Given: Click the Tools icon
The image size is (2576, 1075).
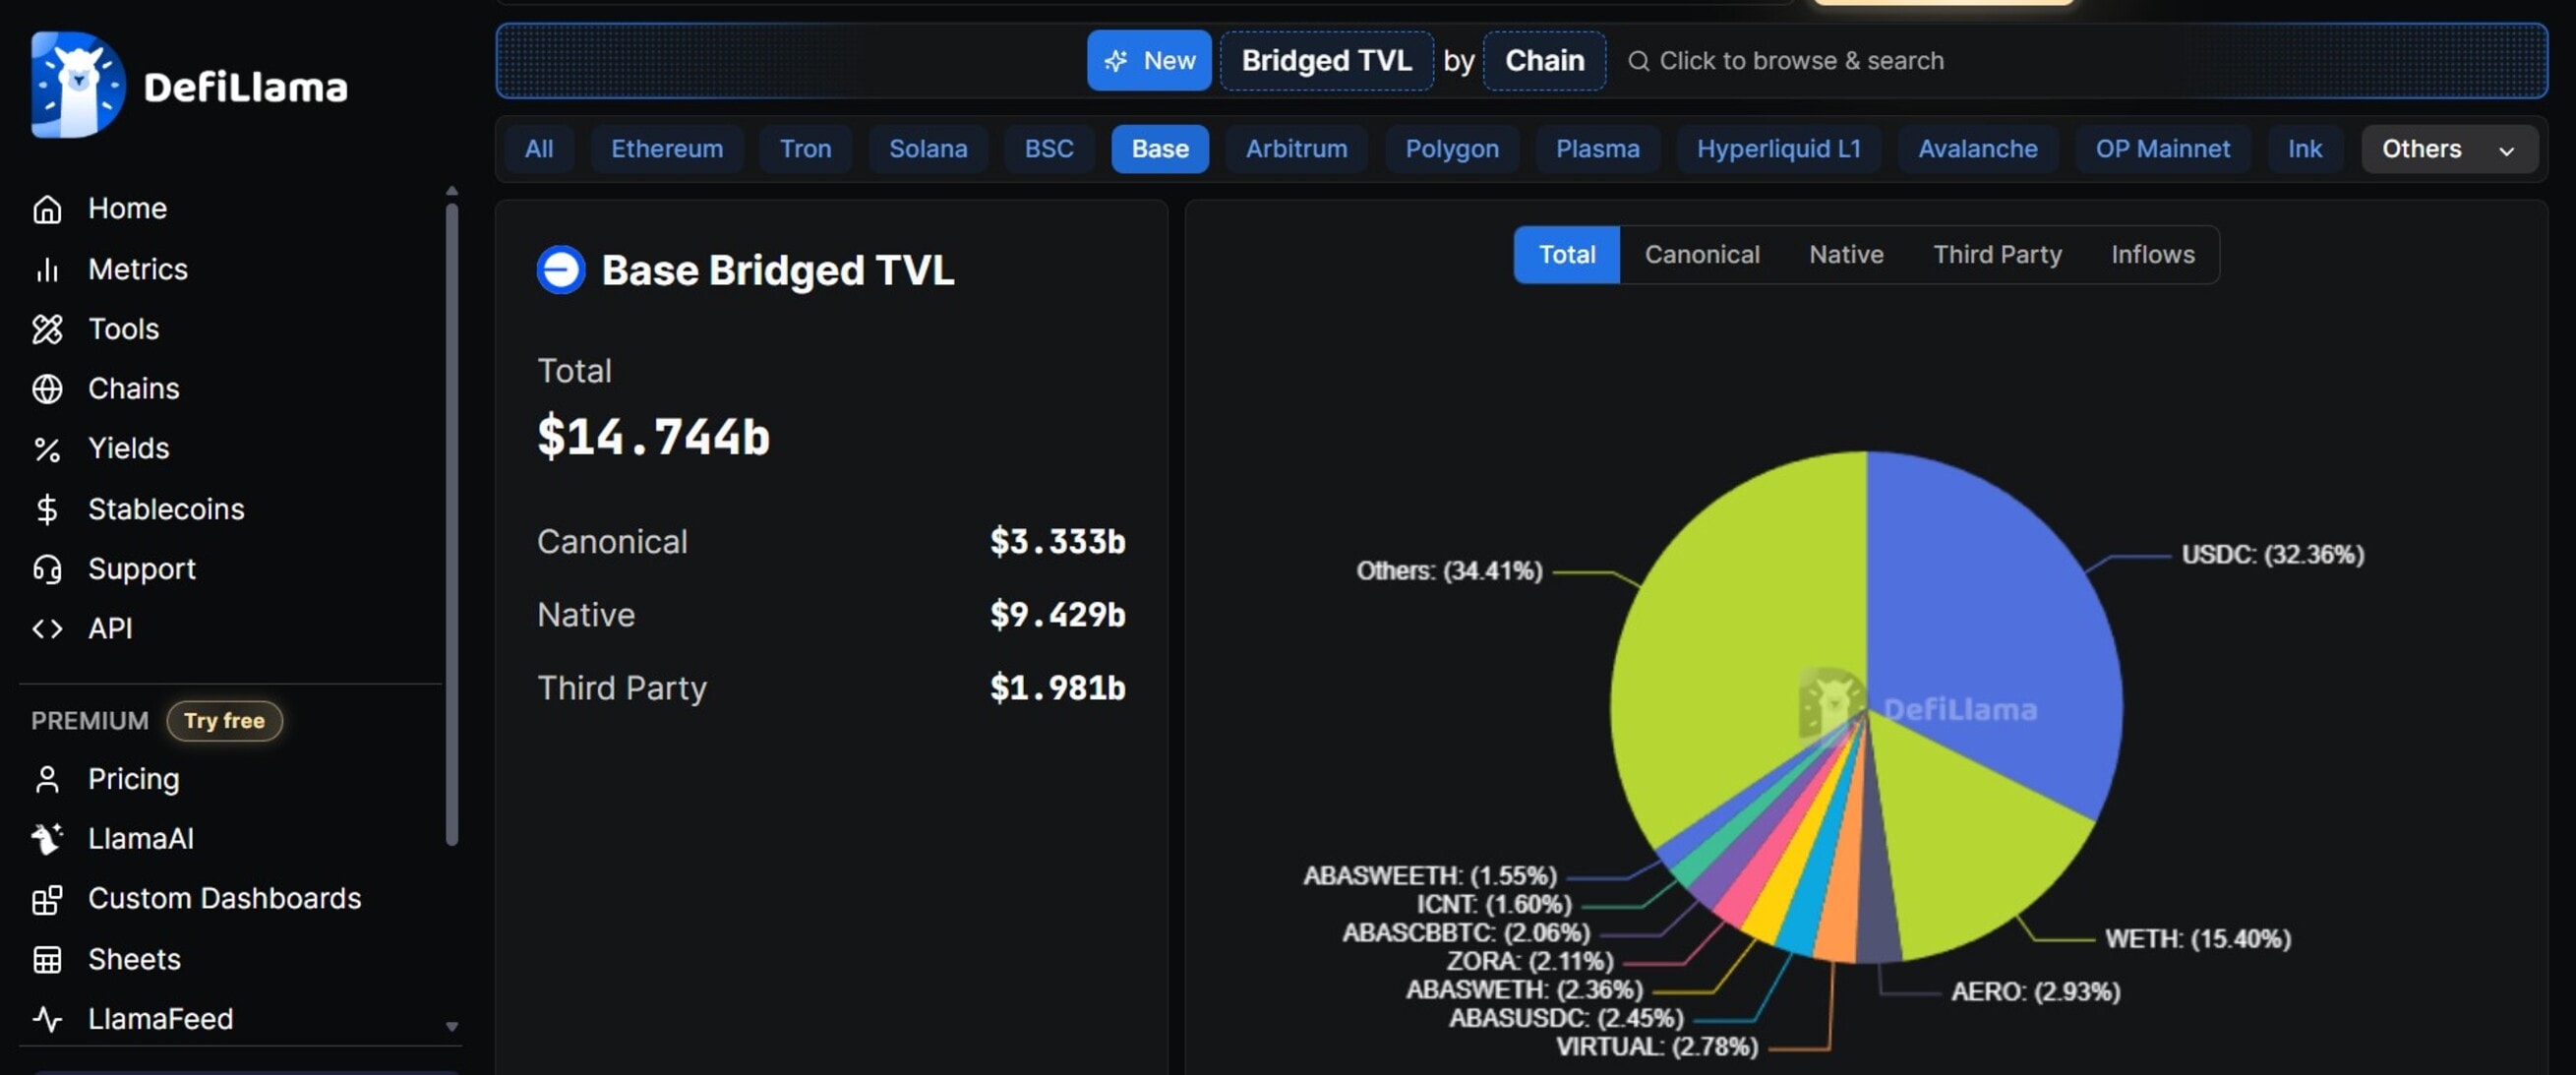Looking at the screenshot, I should point(48,328).
